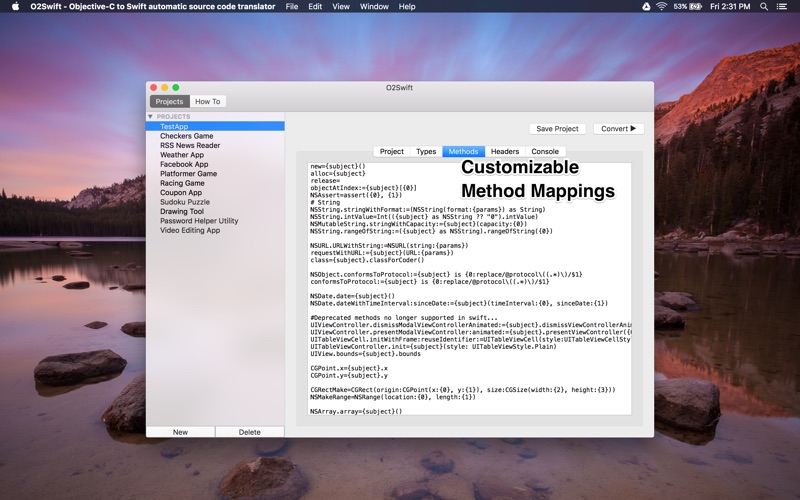Select the Project tab
The image size is (800, 500).
[391, 152]
